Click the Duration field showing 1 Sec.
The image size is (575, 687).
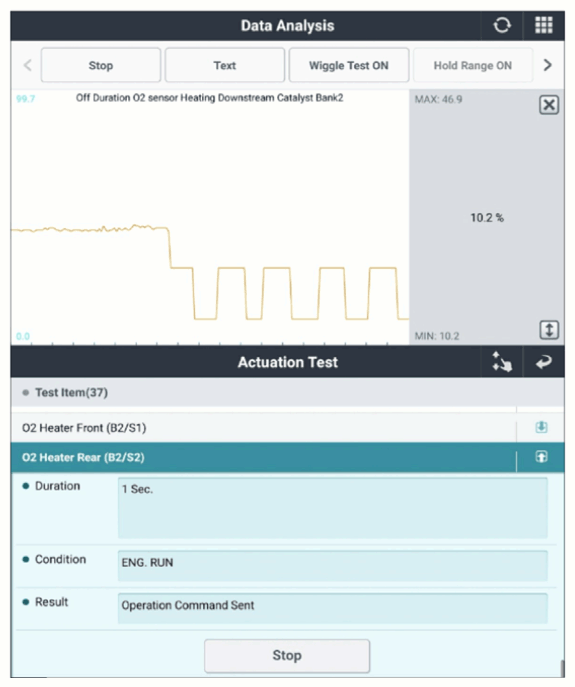[332, 508]
